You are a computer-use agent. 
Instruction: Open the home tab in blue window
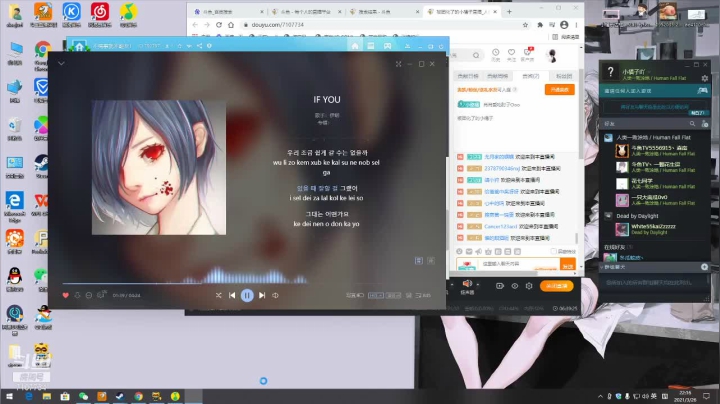[355, 46]
